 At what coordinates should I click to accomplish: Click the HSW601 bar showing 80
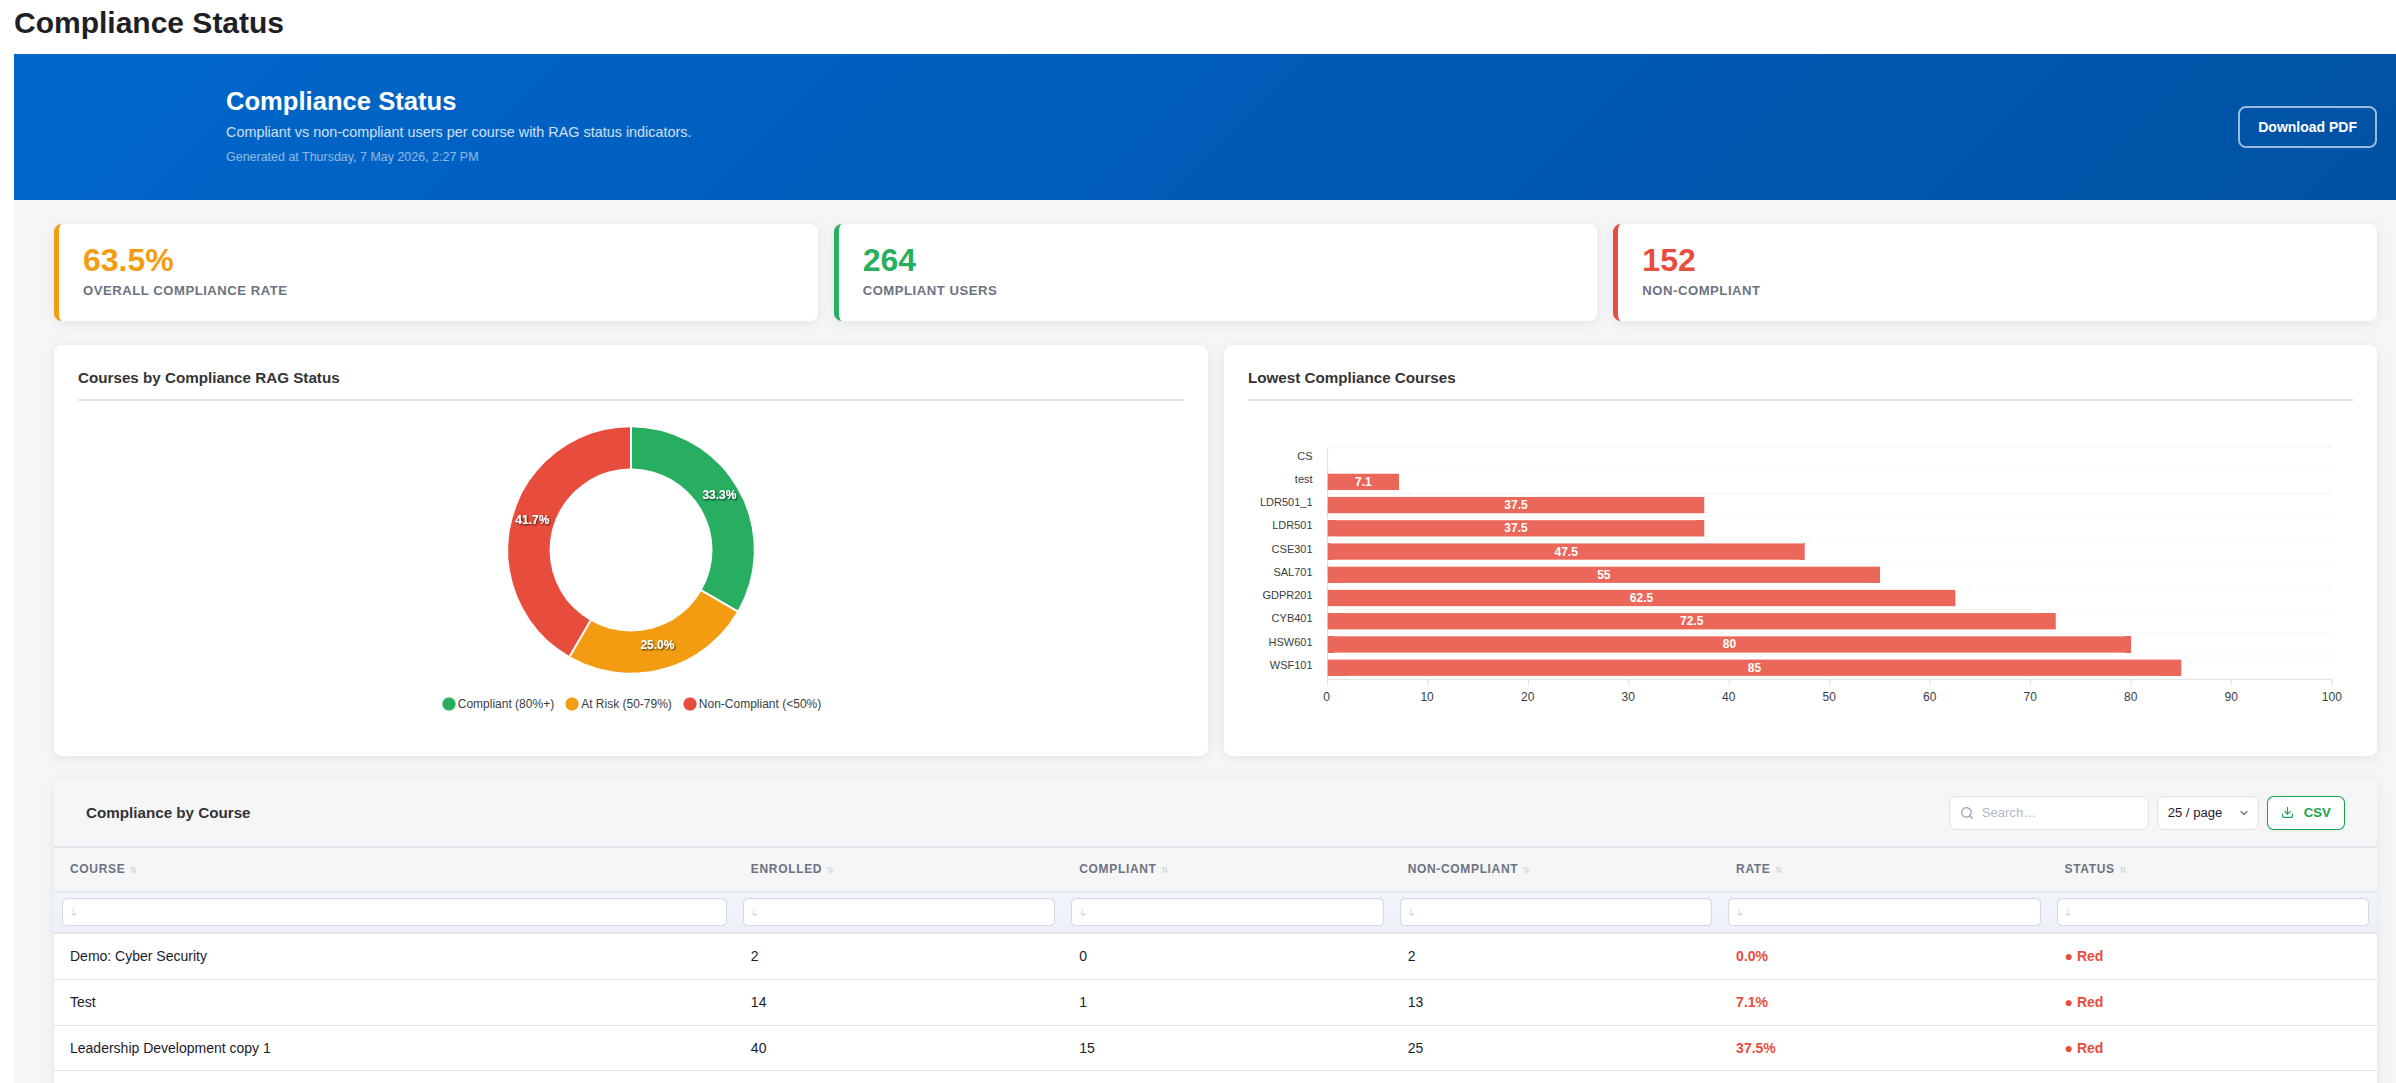pos(1729,644)
